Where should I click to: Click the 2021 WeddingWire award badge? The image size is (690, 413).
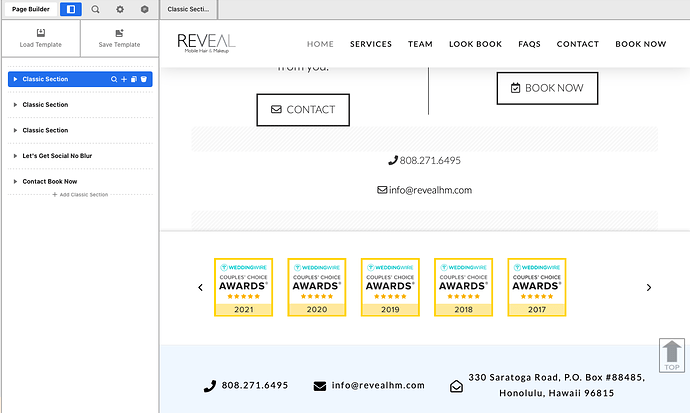[x=244, y=288]
